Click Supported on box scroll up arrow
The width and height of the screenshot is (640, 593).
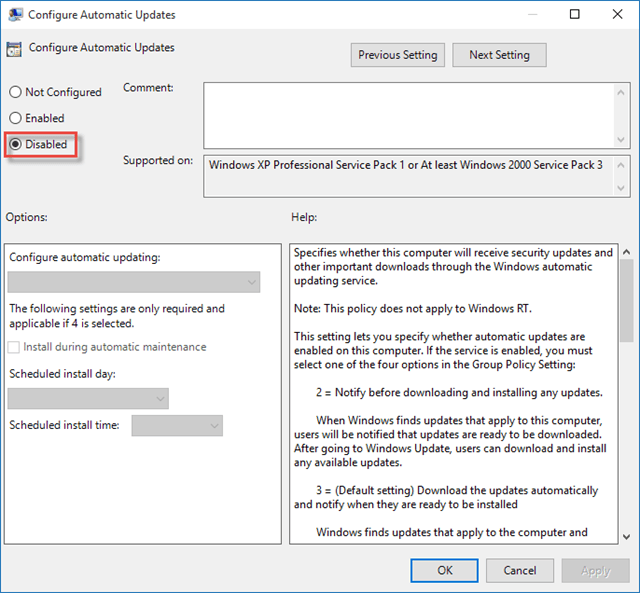click(x=621, y=165)
